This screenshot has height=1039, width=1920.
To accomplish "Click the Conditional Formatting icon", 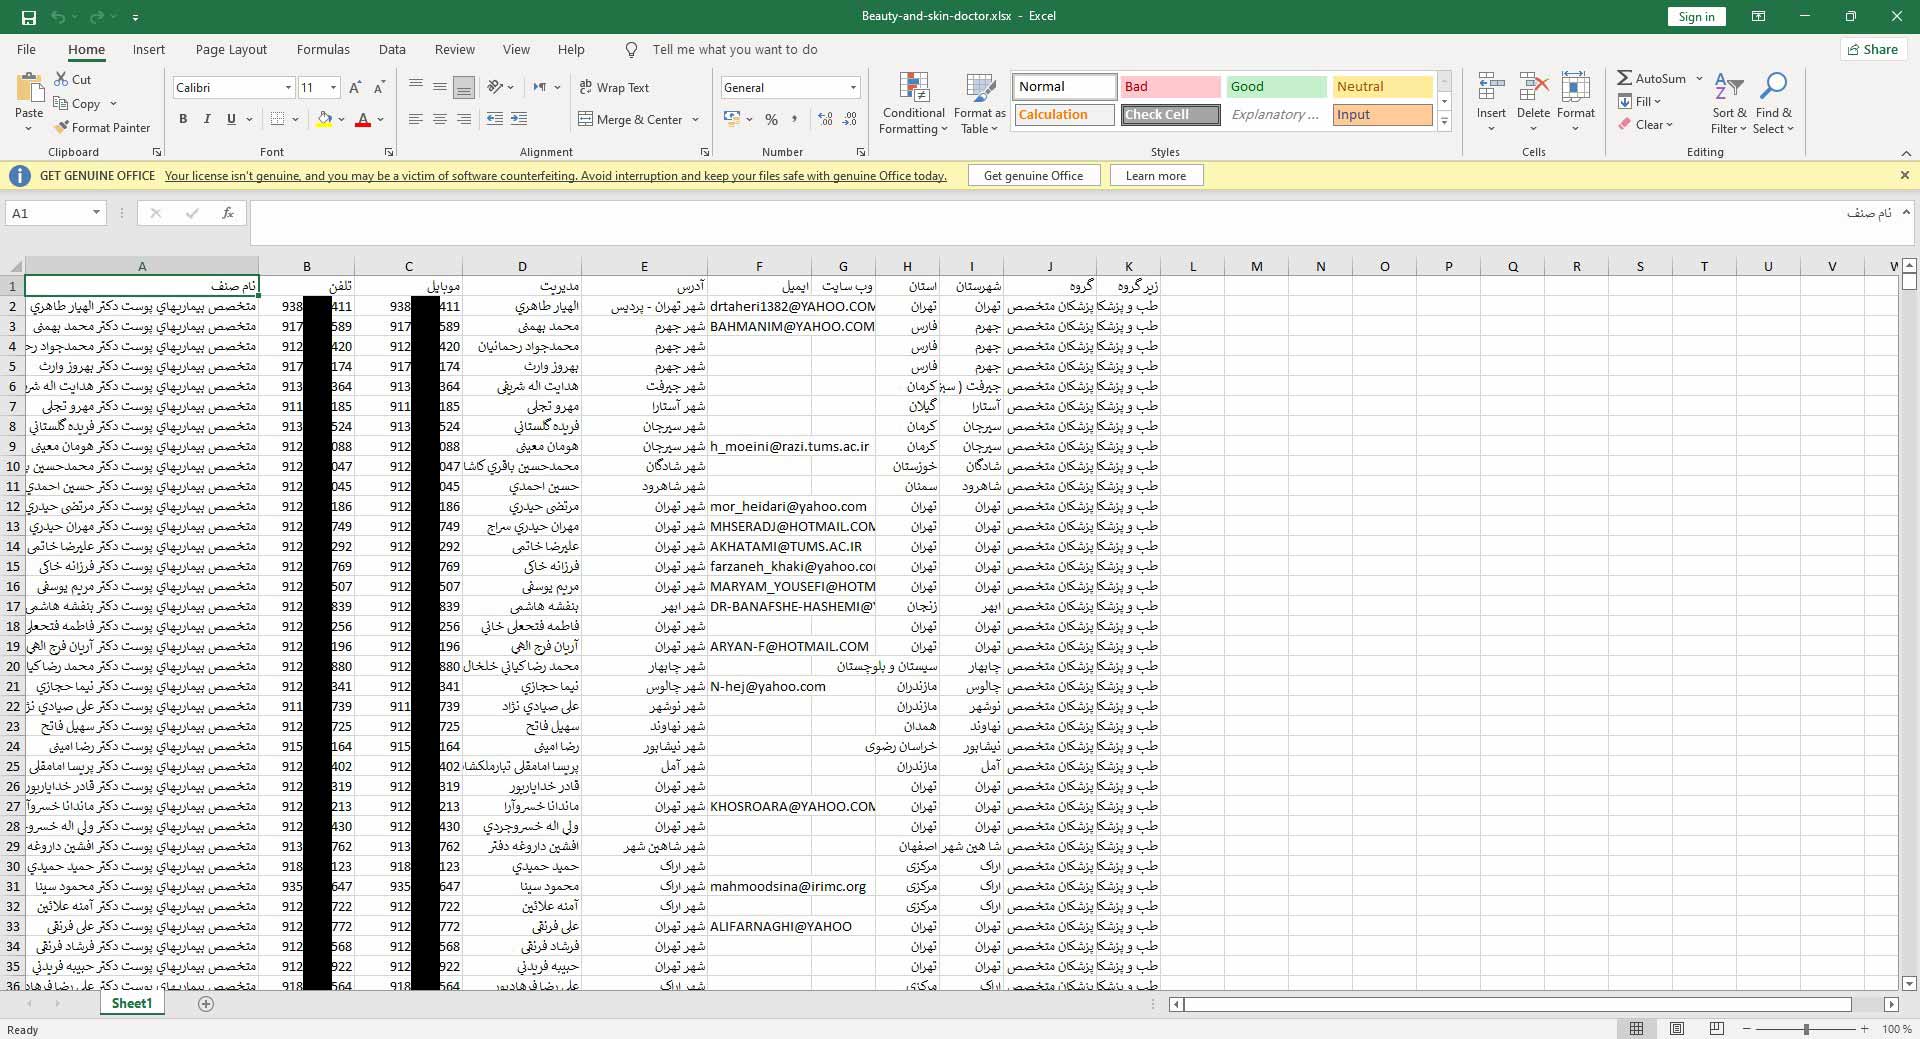I will click(914, 89).
